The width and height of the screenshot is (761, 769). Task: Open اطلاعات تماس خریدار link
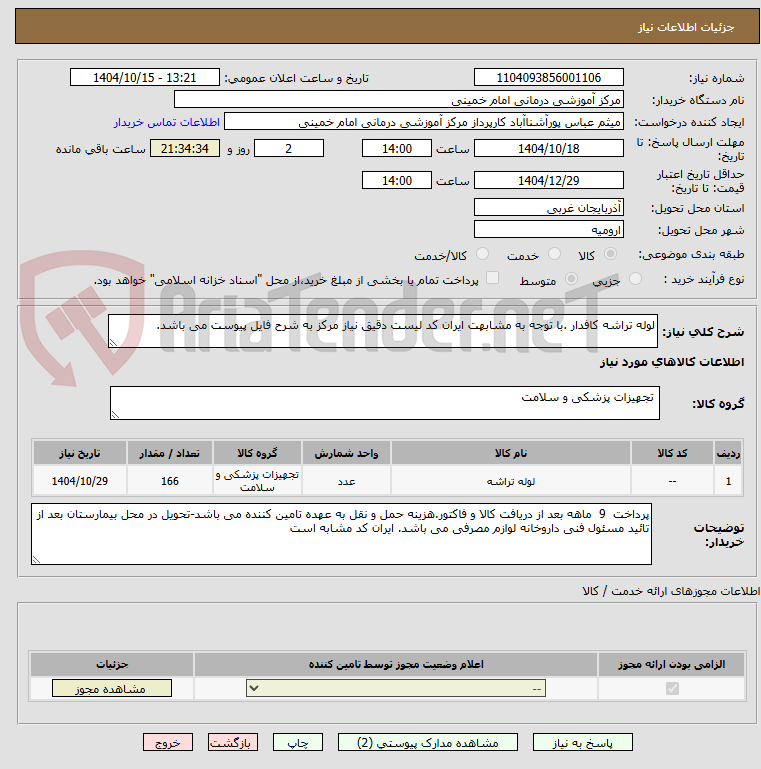pos(167,122)
